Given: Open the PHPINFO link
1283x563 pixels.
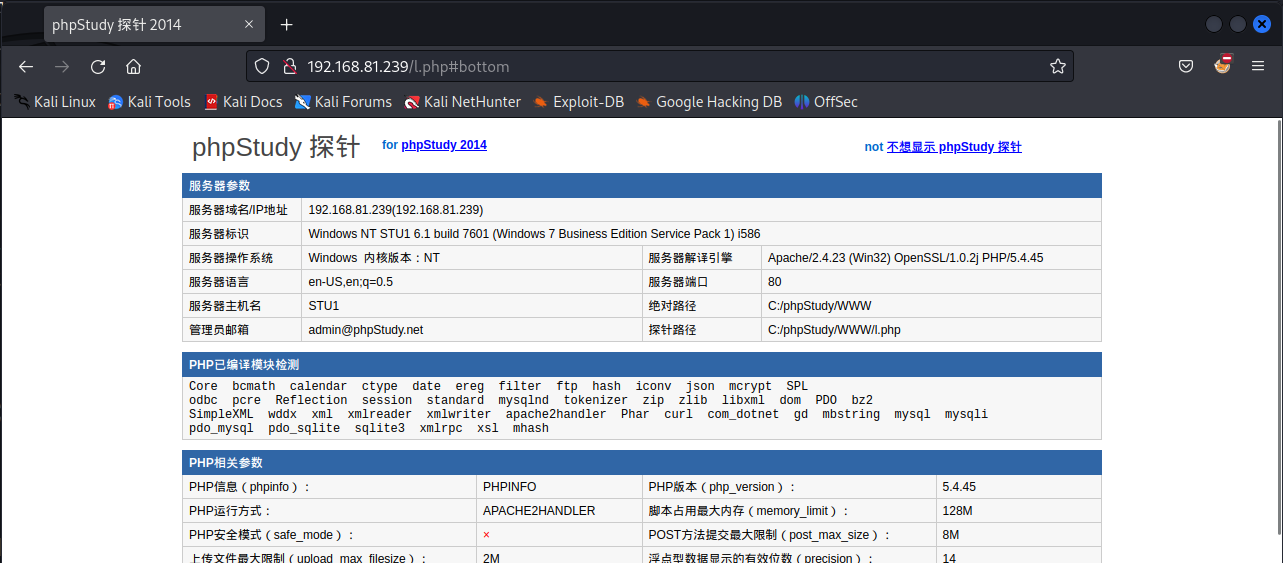Looking at the screenshot, I should [509, 487].
